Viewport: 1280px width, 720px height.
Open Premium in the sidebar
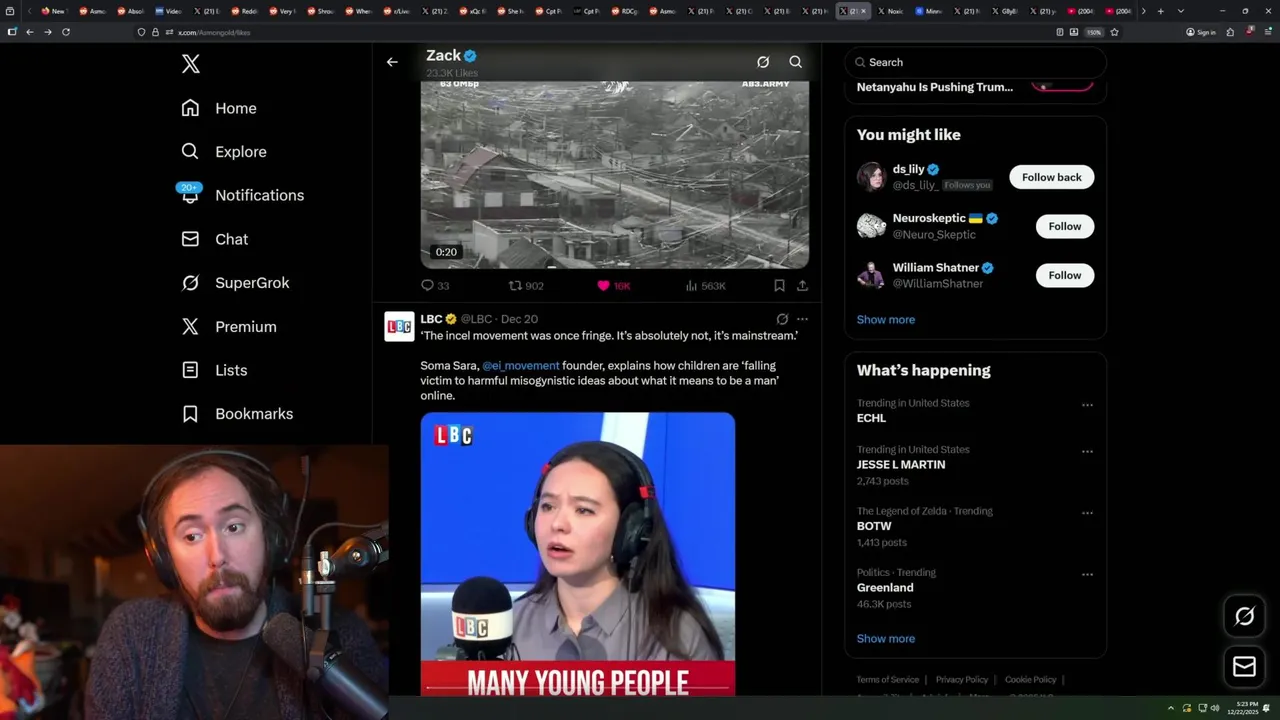[x=228, y=326]
